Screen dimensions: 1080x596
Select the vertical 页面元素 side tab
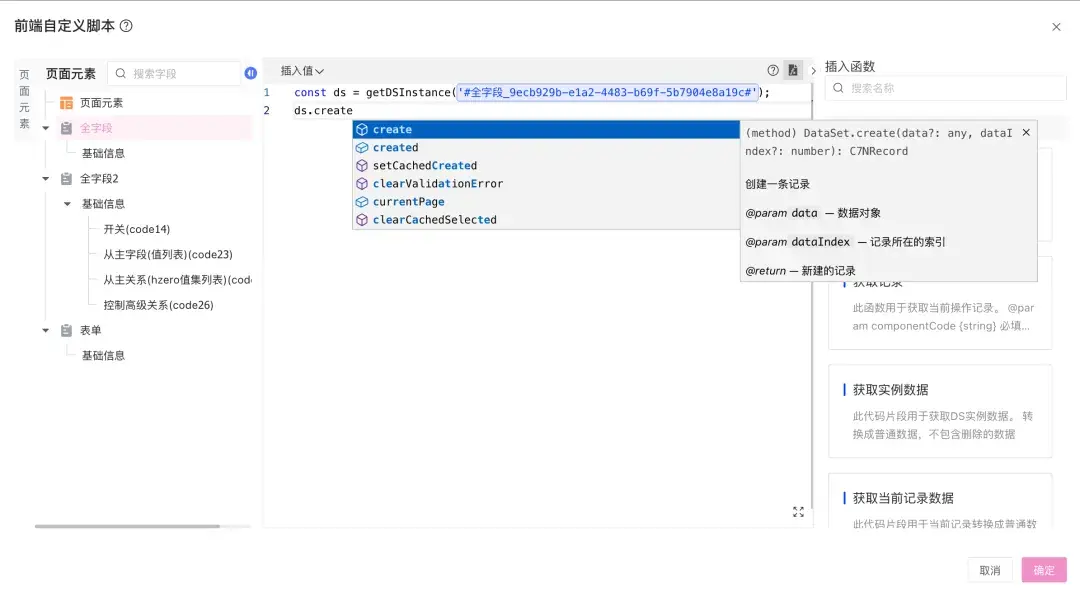pyautogui.click(x=25, y=99)
